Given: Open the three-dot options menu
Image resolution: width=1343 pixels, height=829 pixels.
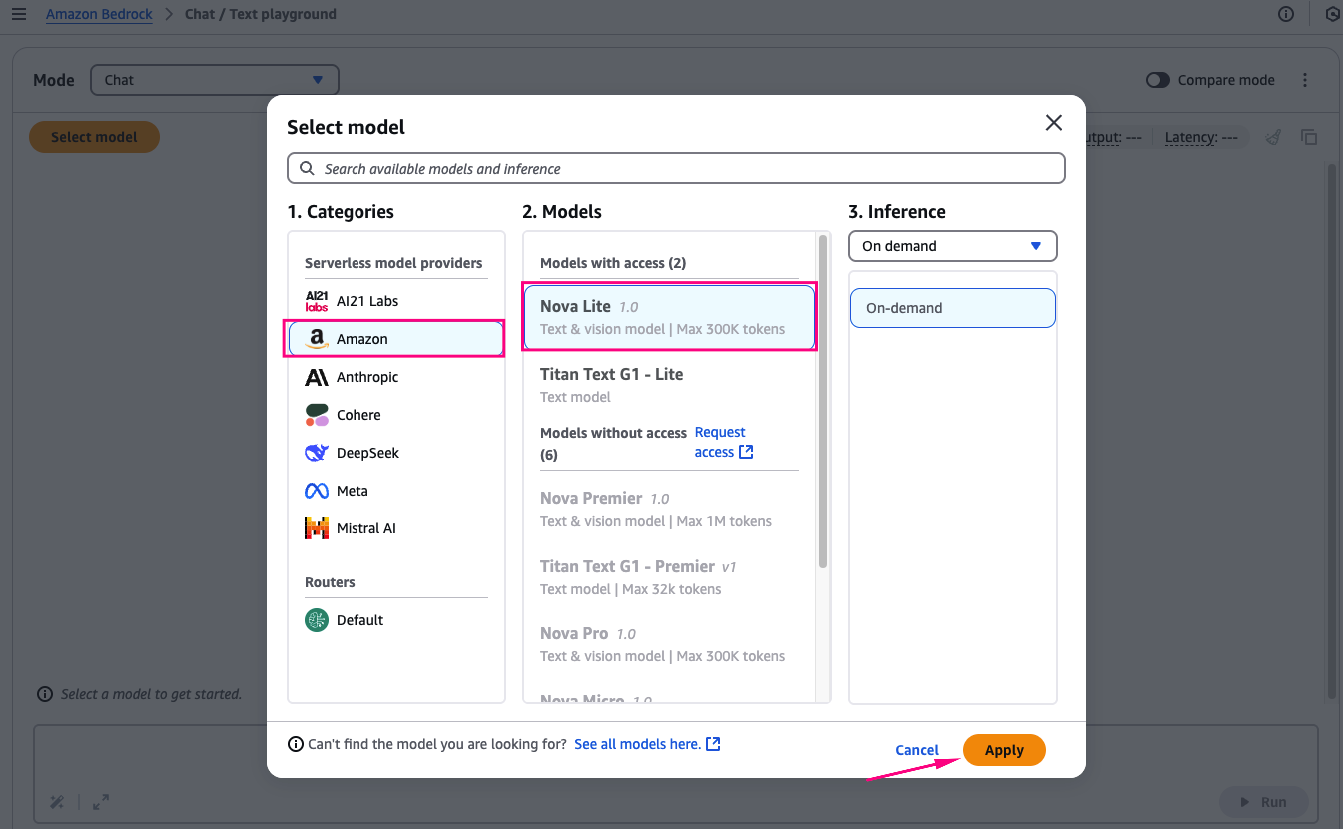Looking at the screenshot, I should point(1305,80).
